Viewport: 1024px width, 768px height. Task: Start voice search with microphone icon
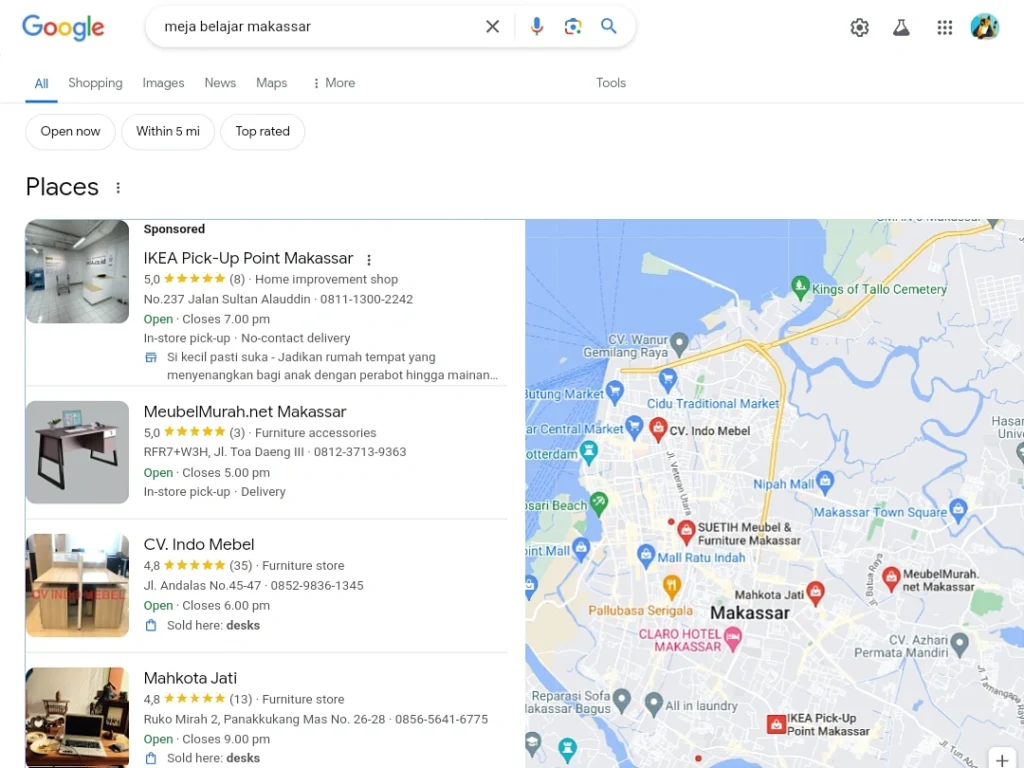click(x=537, y=27)
